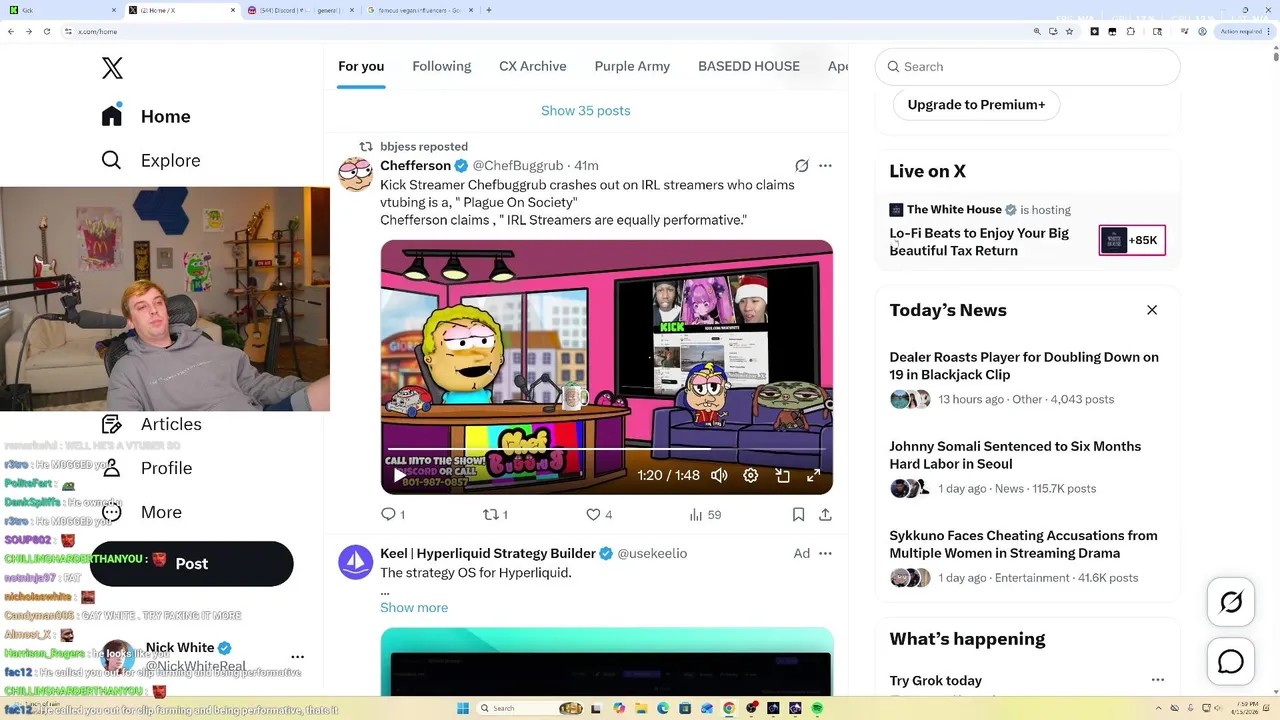
Task: Open @ChefBuggrub handle
Action: tap(518, 166)
